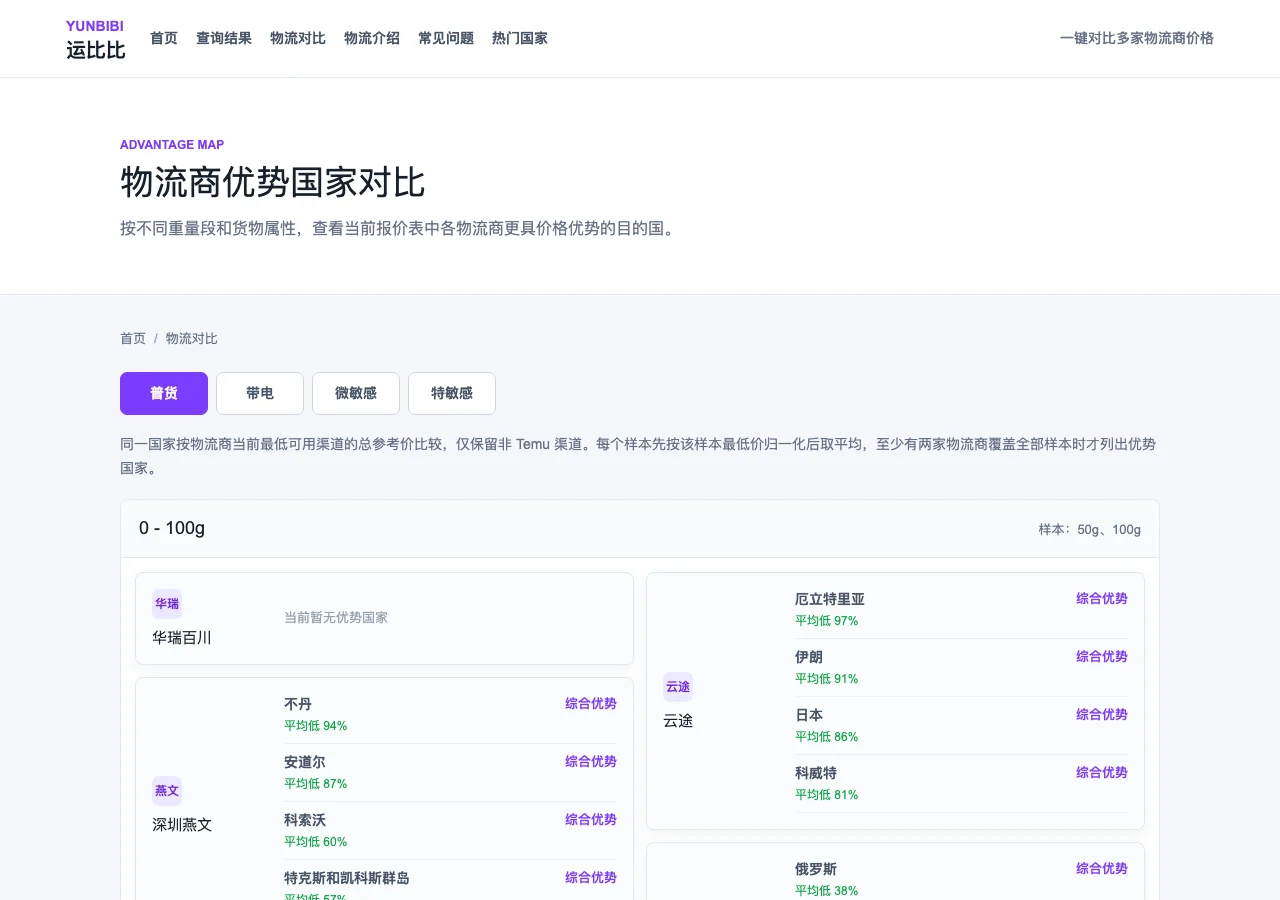Click 平均低 94% under 不丹
Image resolution: width=1280 pixels, height=900 pixels.
(x=316, y=726)
